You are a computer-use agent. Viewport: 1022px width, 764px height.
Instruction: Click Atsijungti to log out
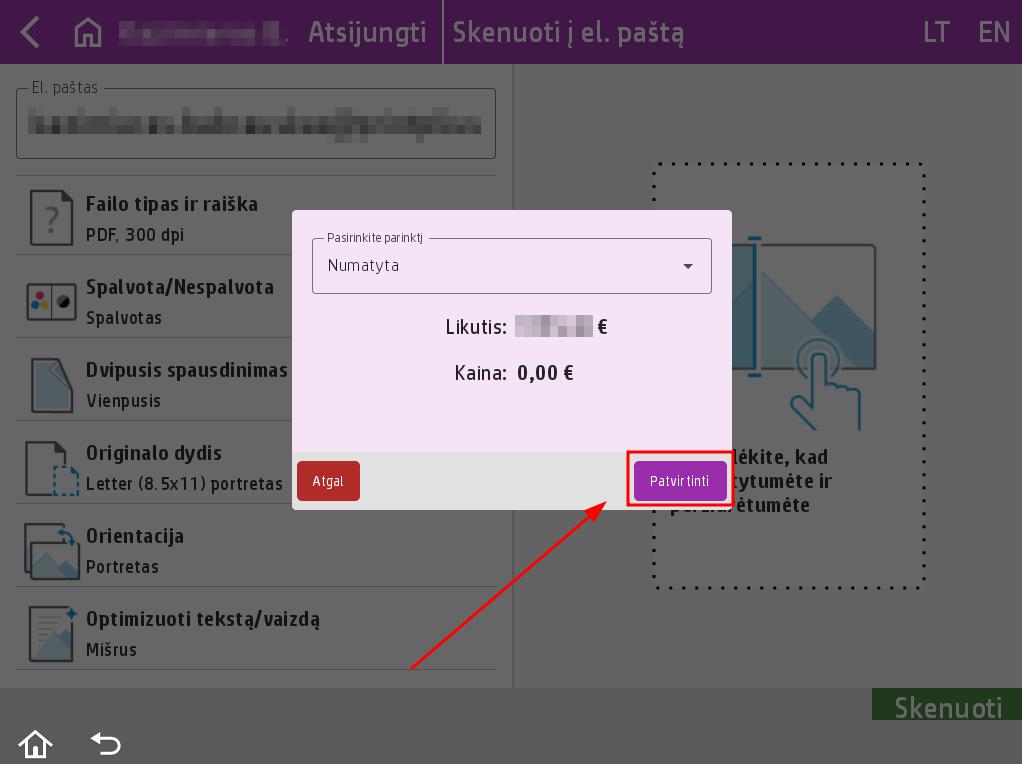tap(367, 32)
